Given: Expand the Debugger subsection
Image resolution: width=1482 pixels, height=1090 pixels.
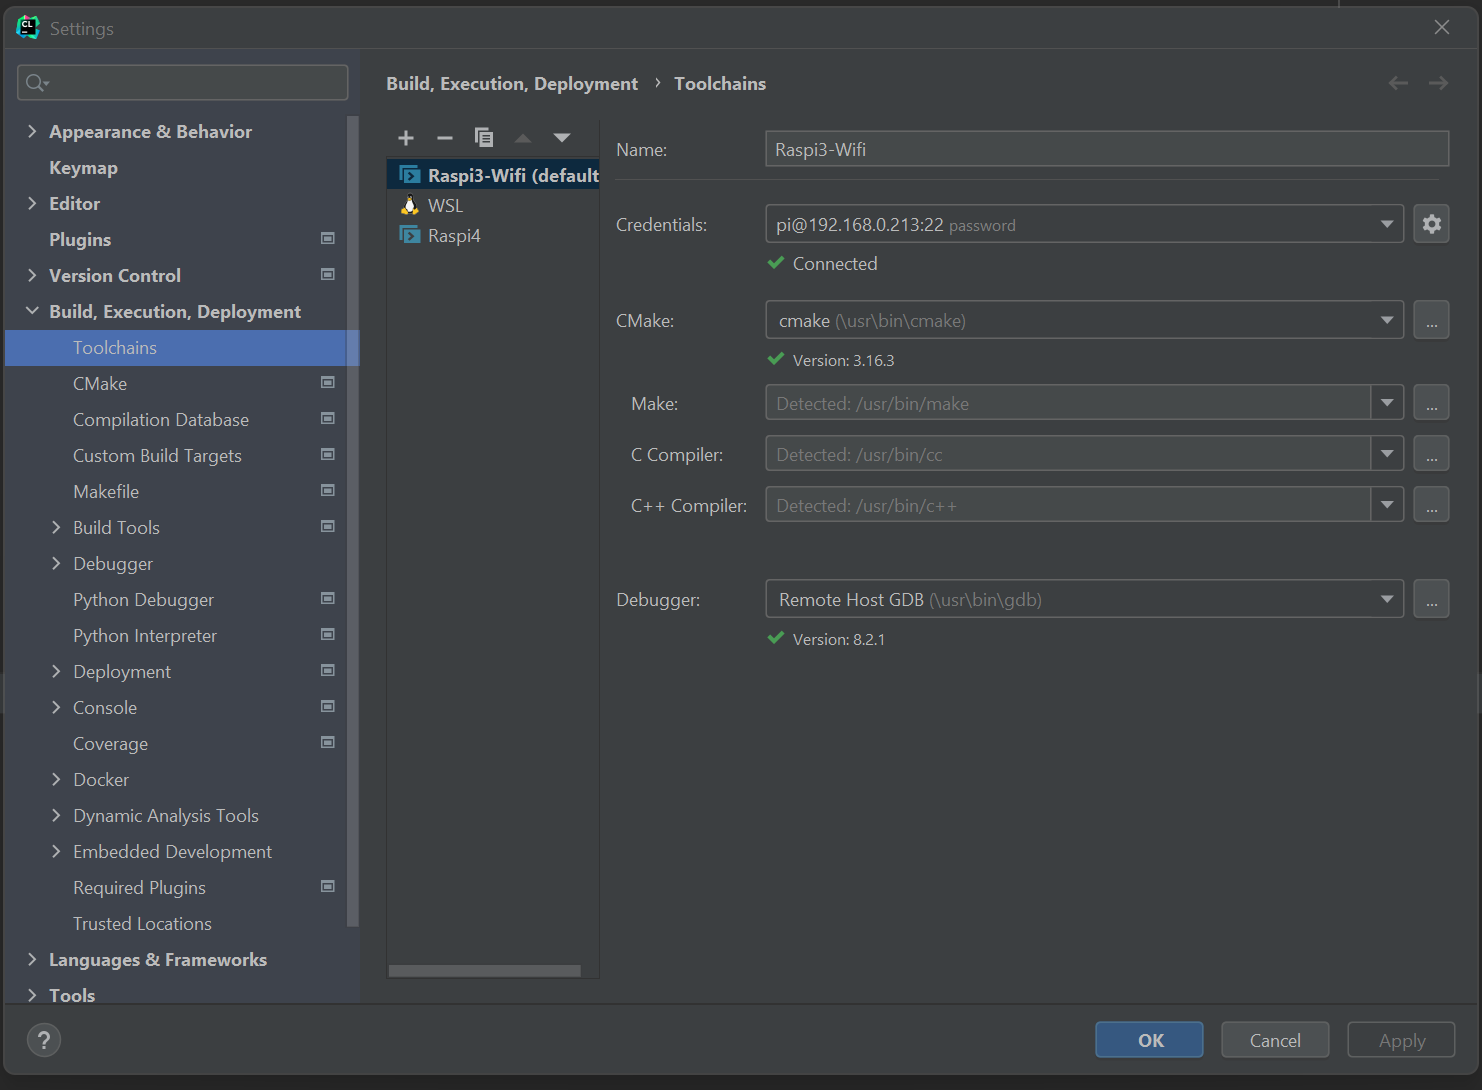Looking at the screenshot, I should tap(56, 563).
